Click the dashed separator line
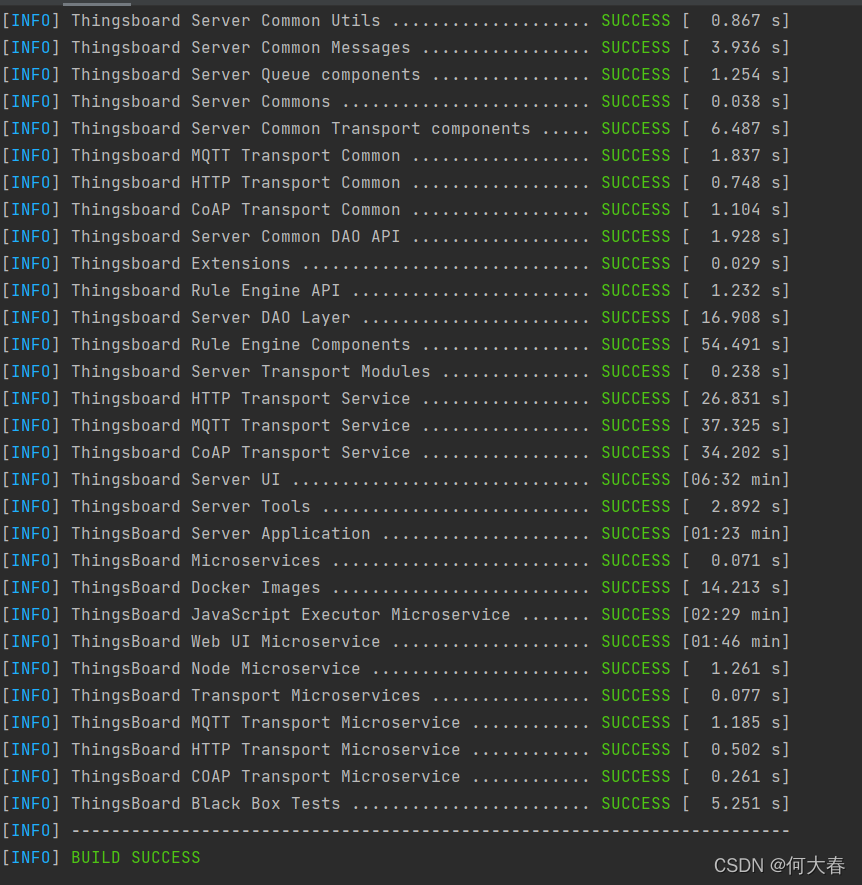This screenshot has height=885, width=862. 430,830
